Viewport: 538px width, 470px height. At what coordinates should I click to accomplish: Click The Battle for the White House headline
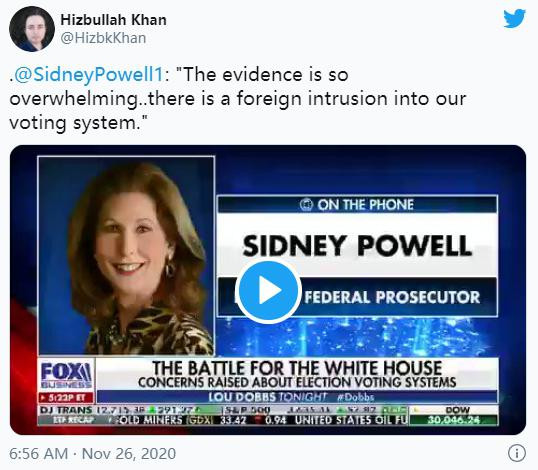pyautogui.click(x=297, y=368)
